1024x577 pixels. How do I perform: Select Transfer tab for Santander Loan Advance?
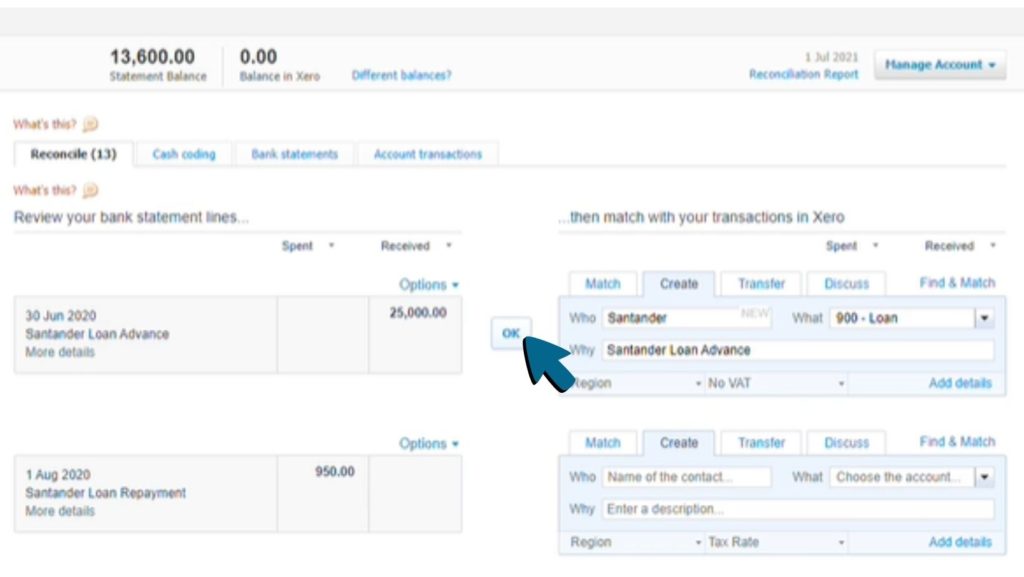761,283
